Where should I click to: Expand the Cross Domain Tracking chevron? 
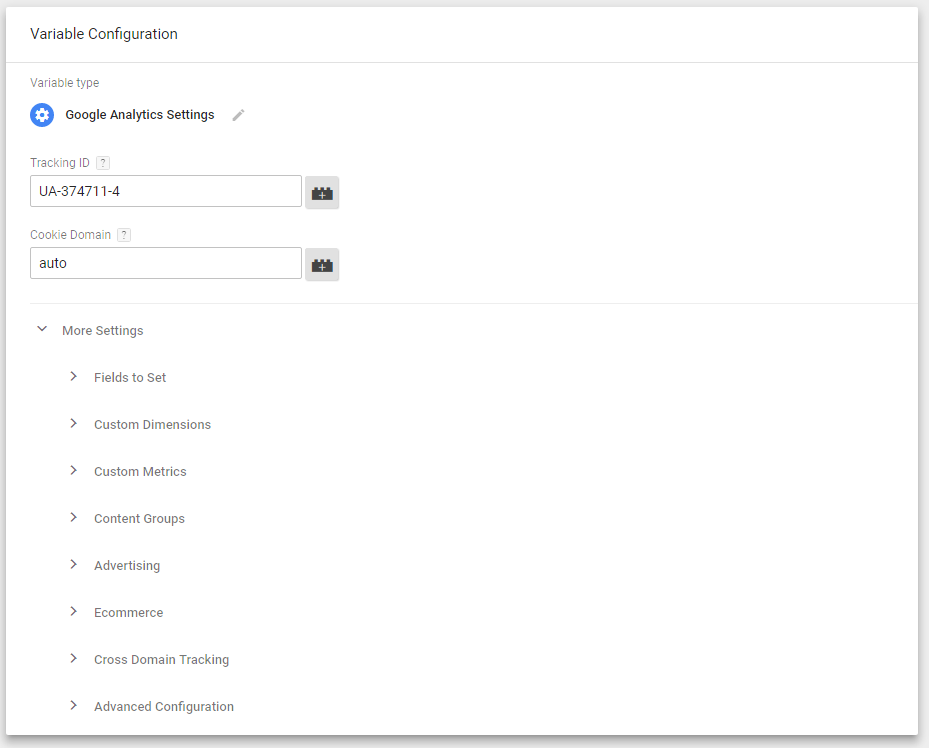pyautogui.click(x=73, y=658)
